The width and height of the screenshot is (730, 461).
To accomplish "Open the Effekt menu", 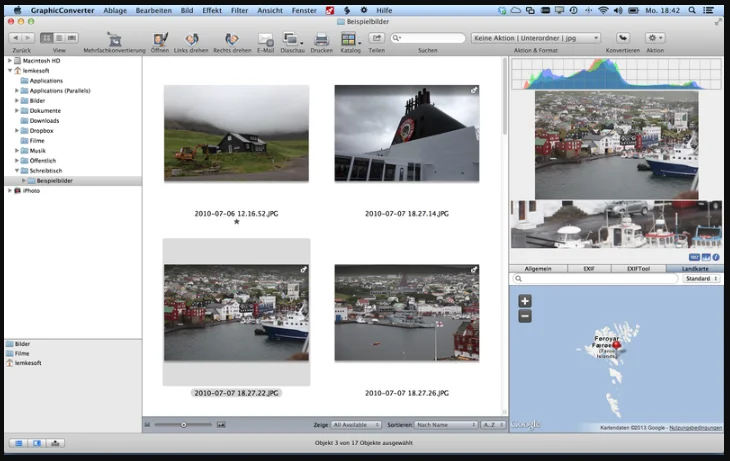I will tap(212, 10).
